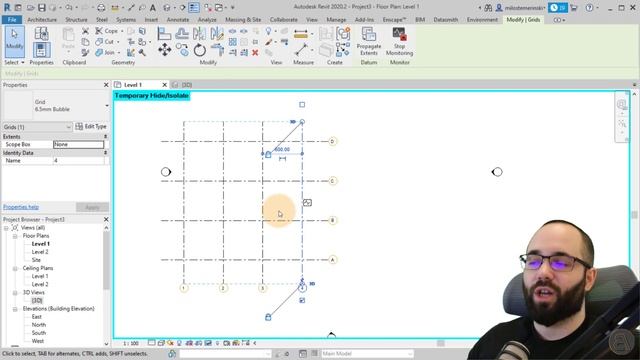Click the Text A icon in quick access toolbar
The width and height of the screenshot is (640, 360).
[153, 7]
